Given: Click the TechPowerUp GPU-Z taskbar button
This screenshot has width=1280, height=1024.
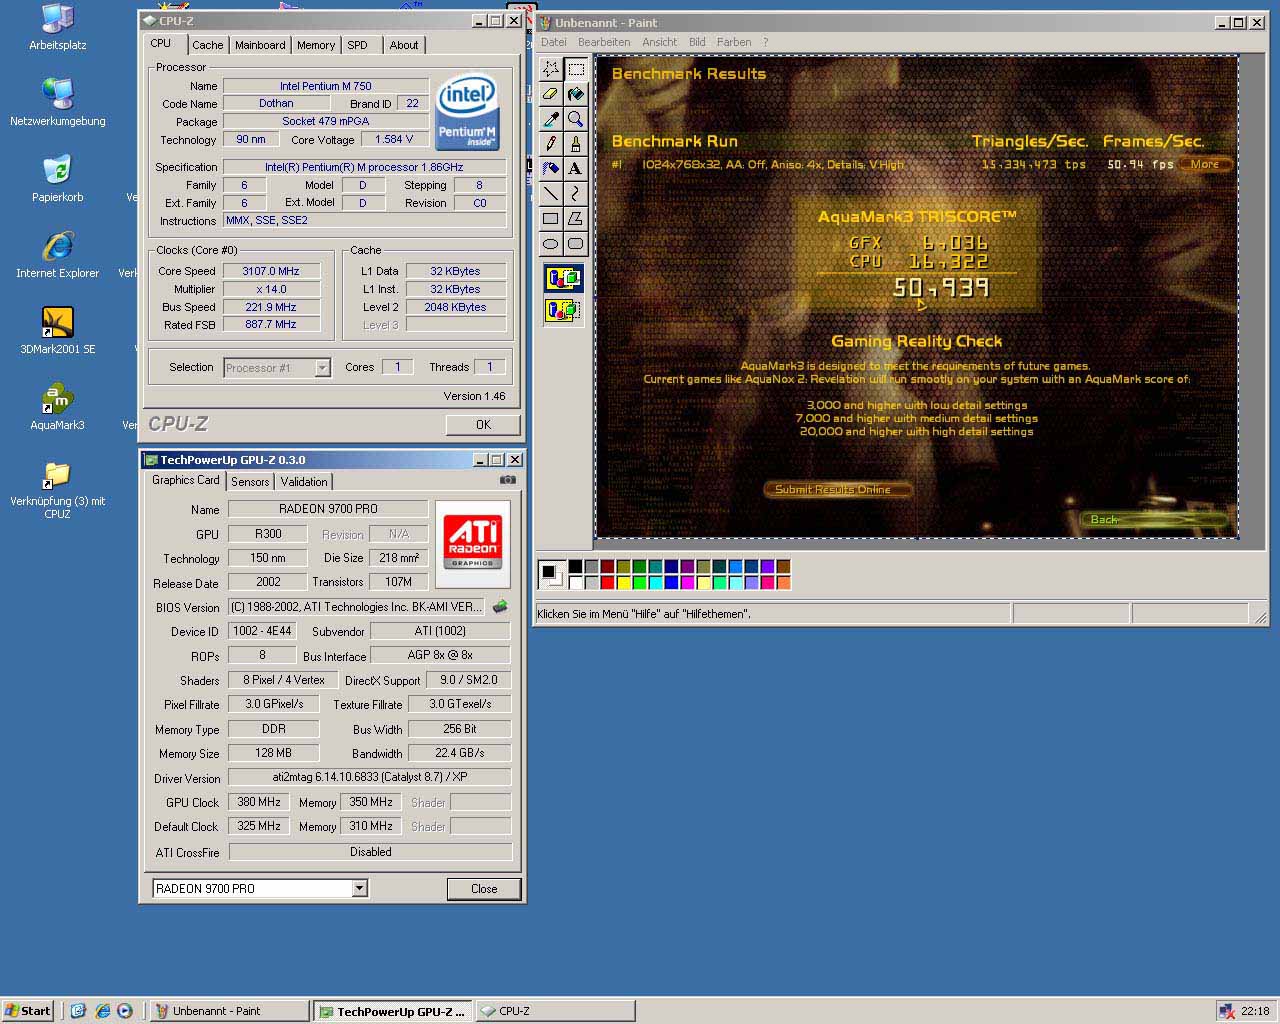Looking at the screenshot, I should tap(392, 1011).
